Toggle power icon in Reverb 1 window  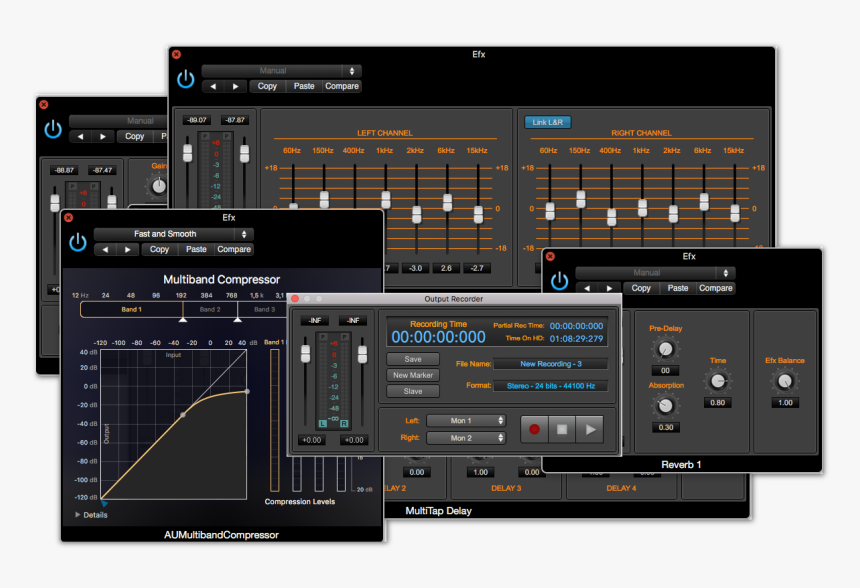(559, 281)
